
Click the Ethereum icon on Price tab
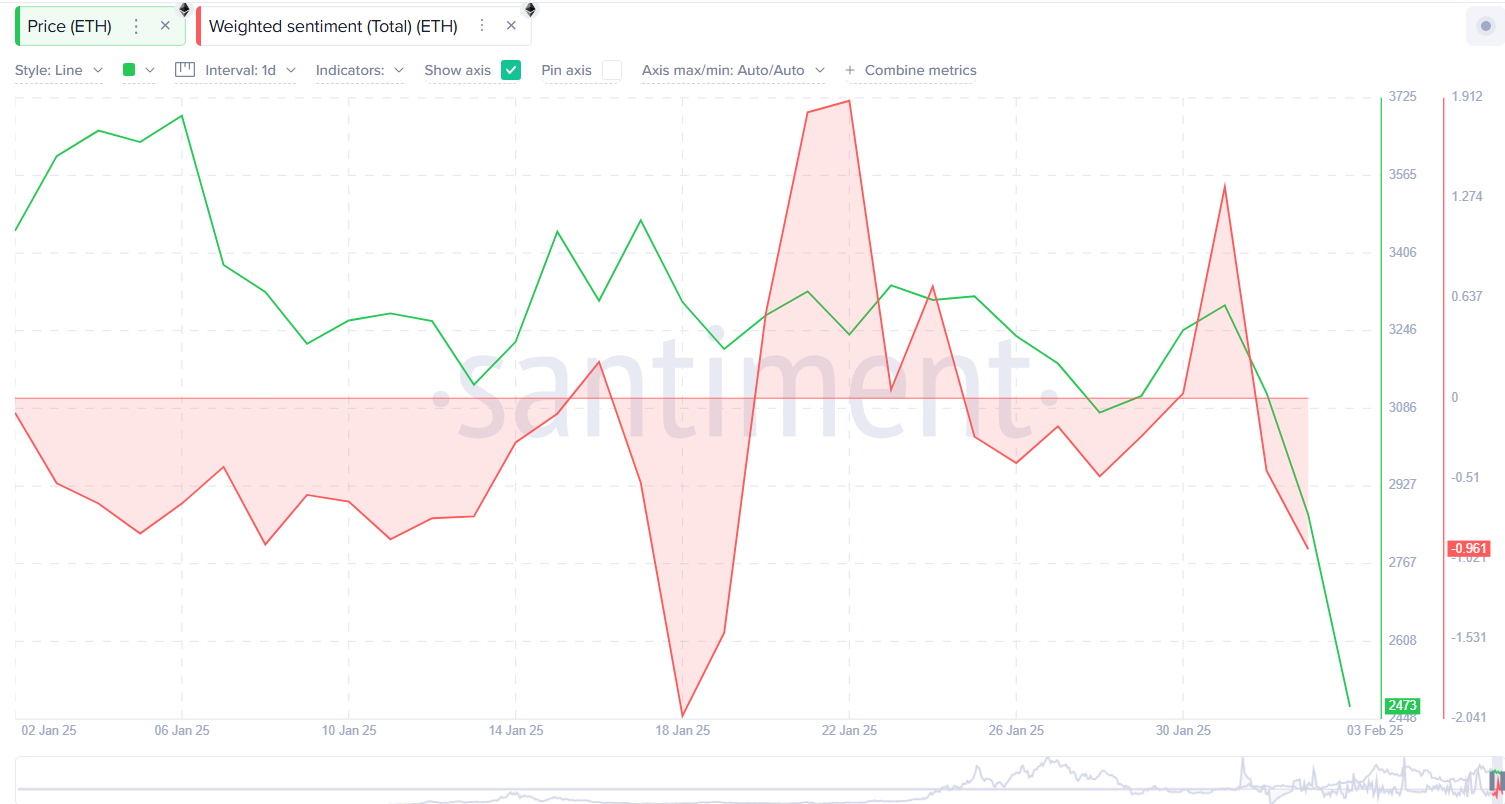(x=184, y=10)
